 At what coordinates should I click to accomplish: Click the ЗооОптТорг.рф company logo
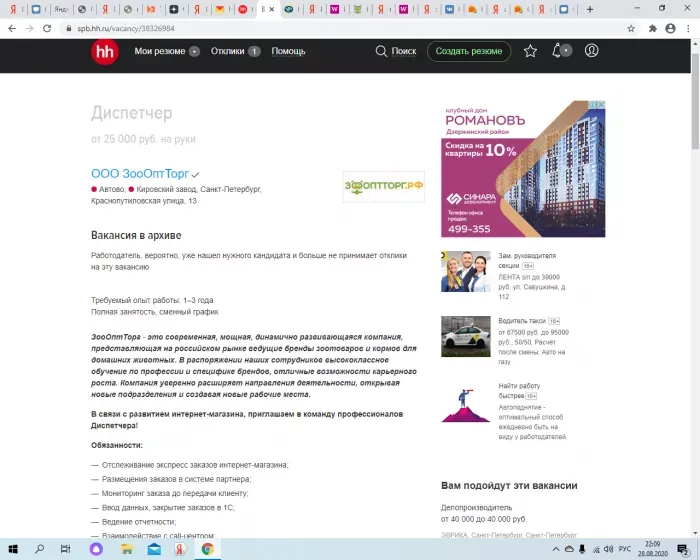pyautogui.click(x=383, y=186)
